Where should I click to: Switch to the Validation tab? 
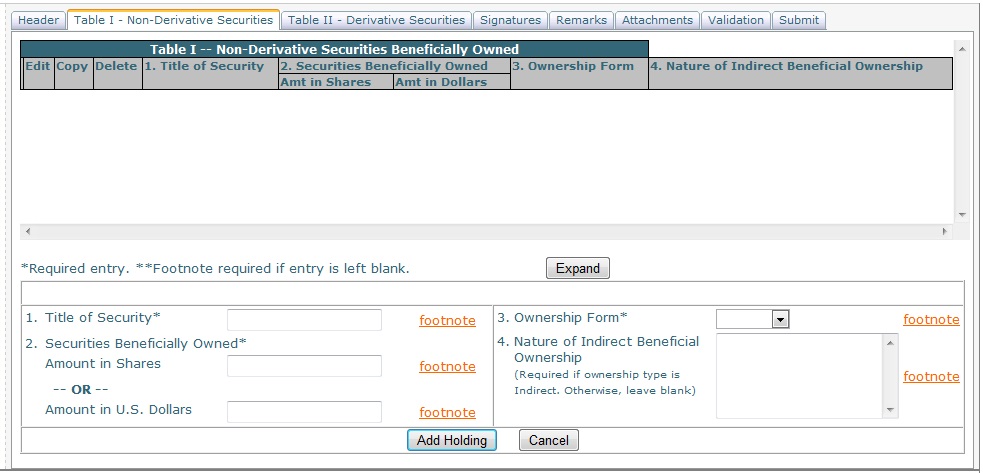click(x=735, y=20)
